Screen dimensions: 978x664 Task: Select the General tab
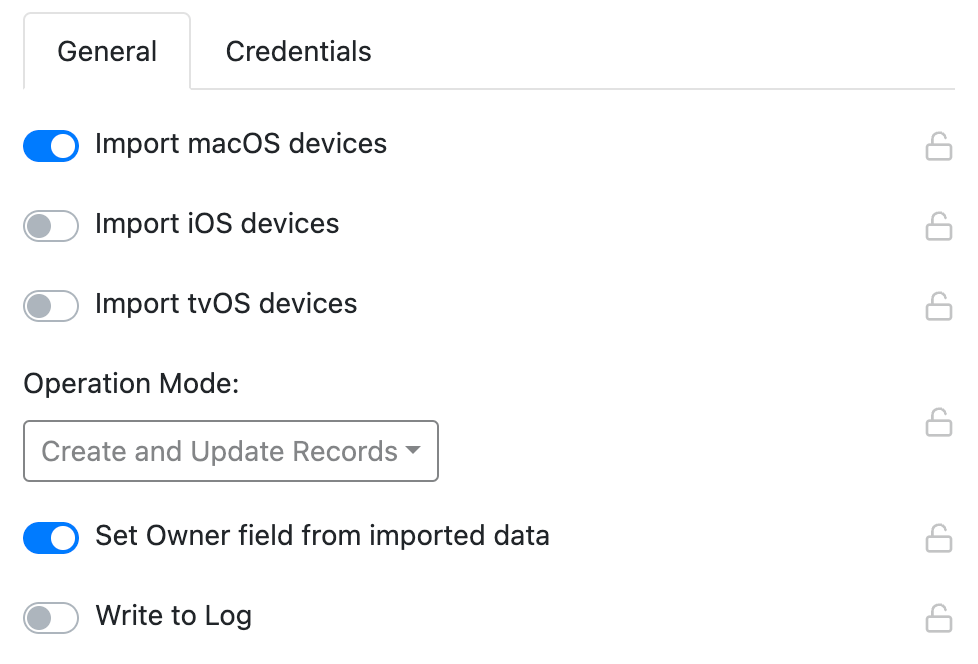point(107,51)
